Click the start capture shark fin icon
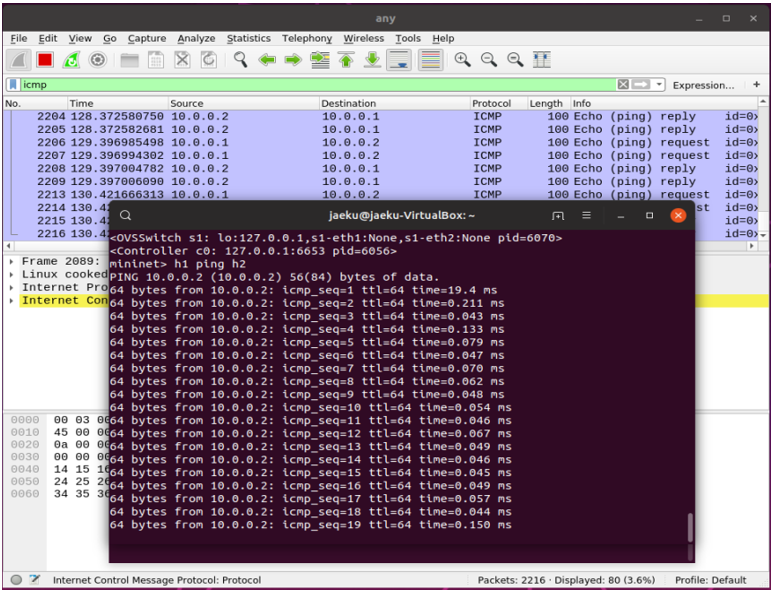Viewport: 772px width, 591px height. (x=19, y=60)
